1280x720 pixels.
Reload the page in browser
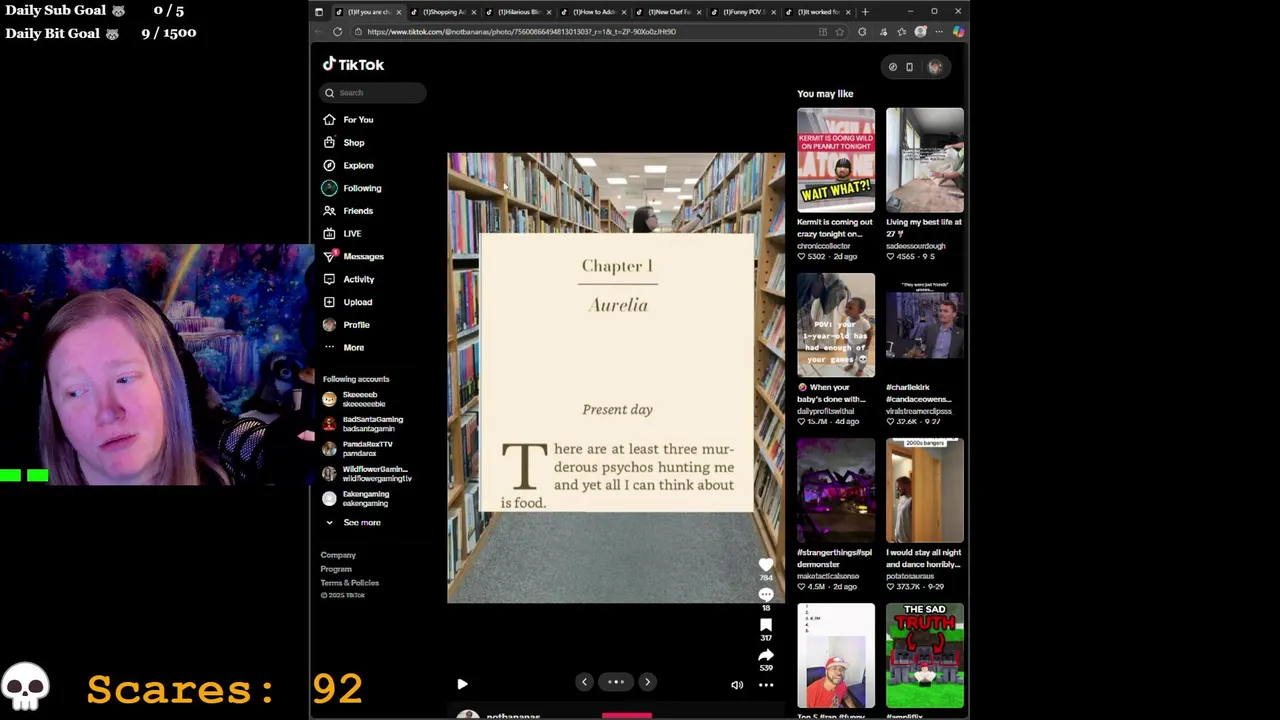click(338, 32)
